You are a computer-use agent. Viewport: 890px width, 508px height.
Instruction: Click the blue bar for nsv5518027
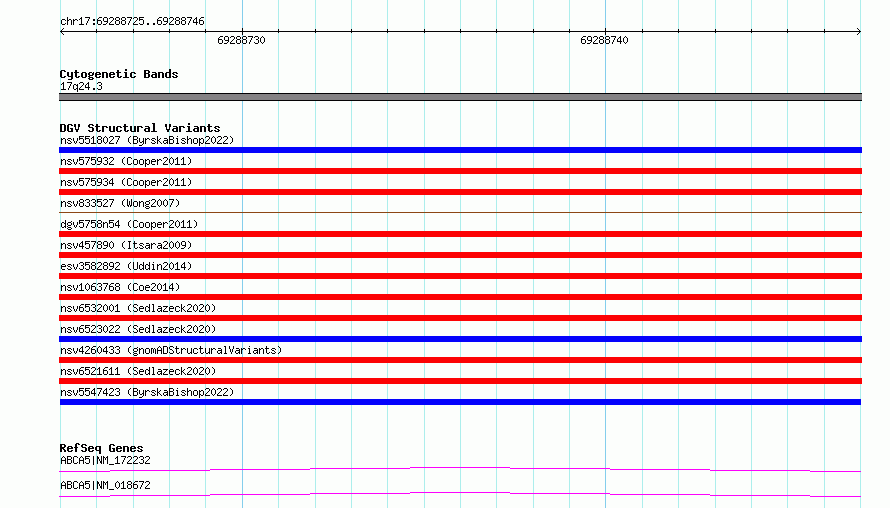(x=460, y=150)
